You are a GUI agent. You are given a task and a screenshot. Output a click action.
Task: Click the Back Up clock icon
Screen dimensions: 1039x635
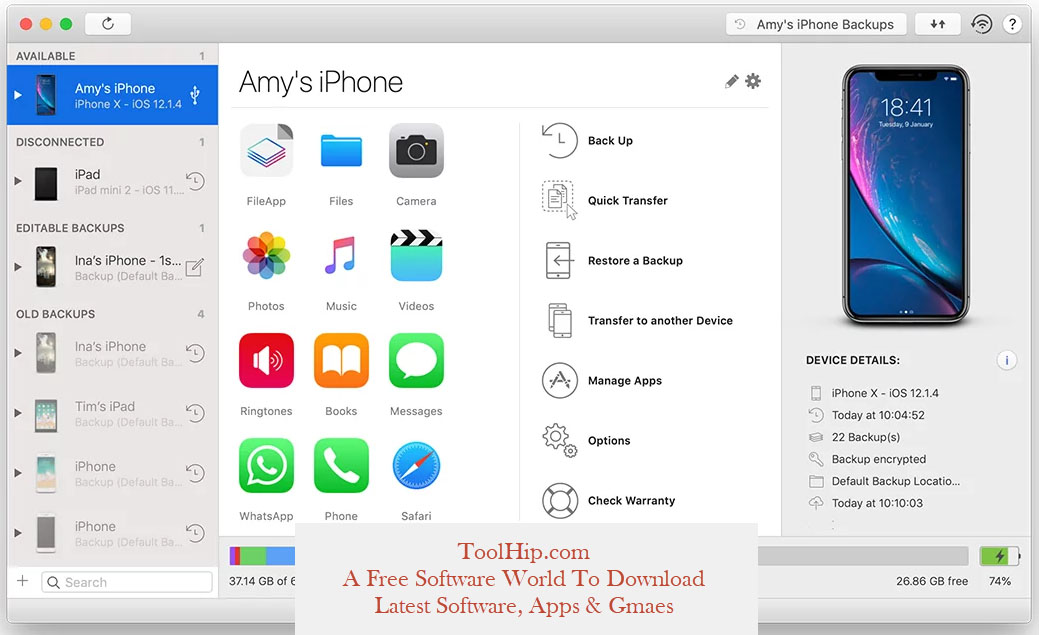pyautogui.click(x=559, y=141)
